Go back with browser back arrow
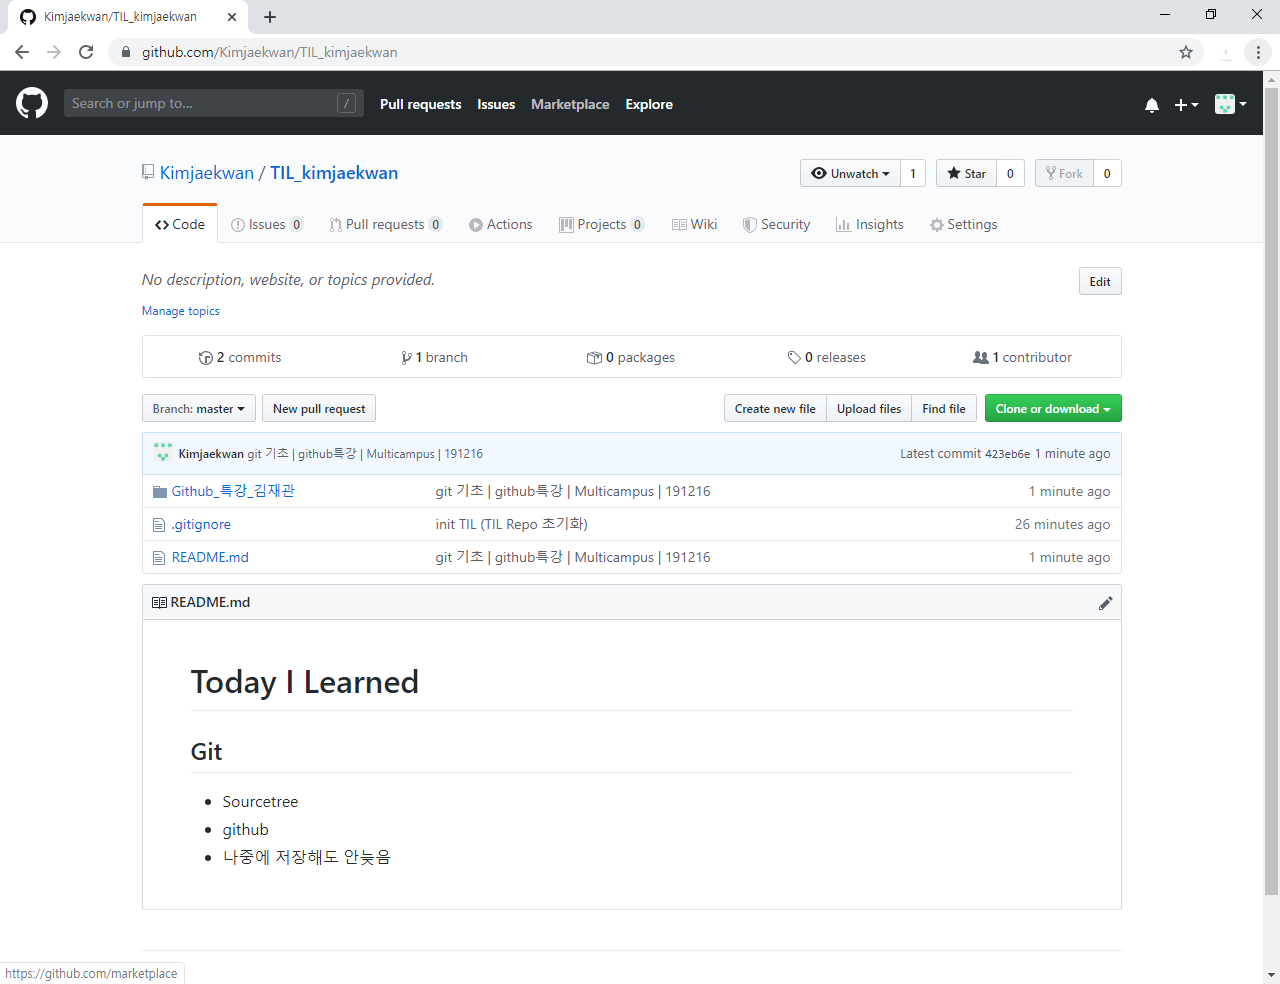 click(22, 52)
